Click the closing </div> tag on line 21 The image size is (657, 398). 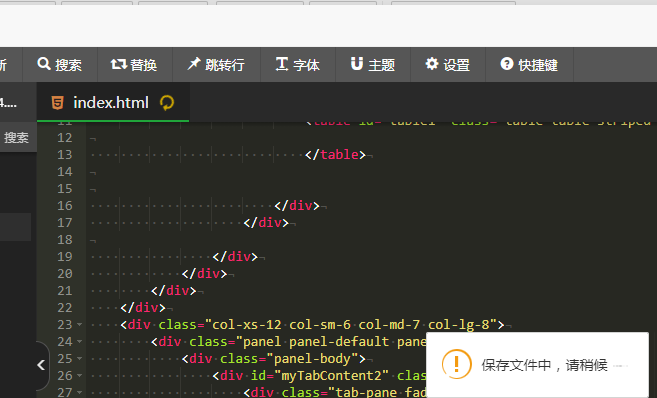[173, 291]
